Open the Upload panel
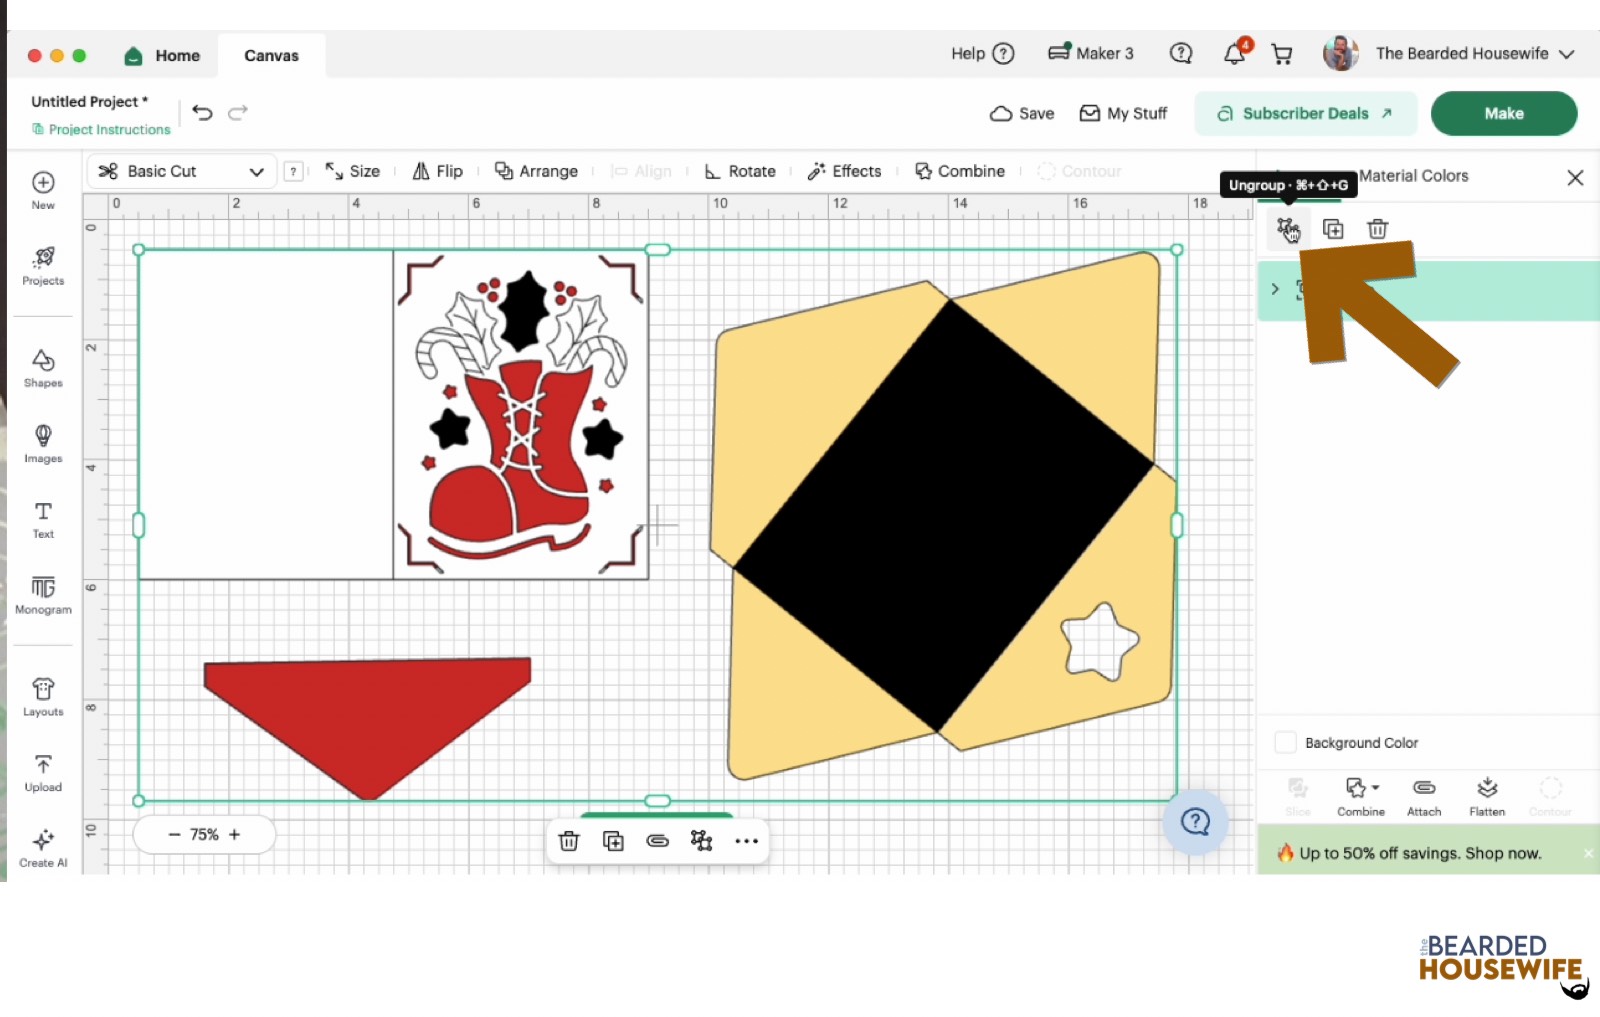Screen dimensions: 1600x1017 point(43,773)
